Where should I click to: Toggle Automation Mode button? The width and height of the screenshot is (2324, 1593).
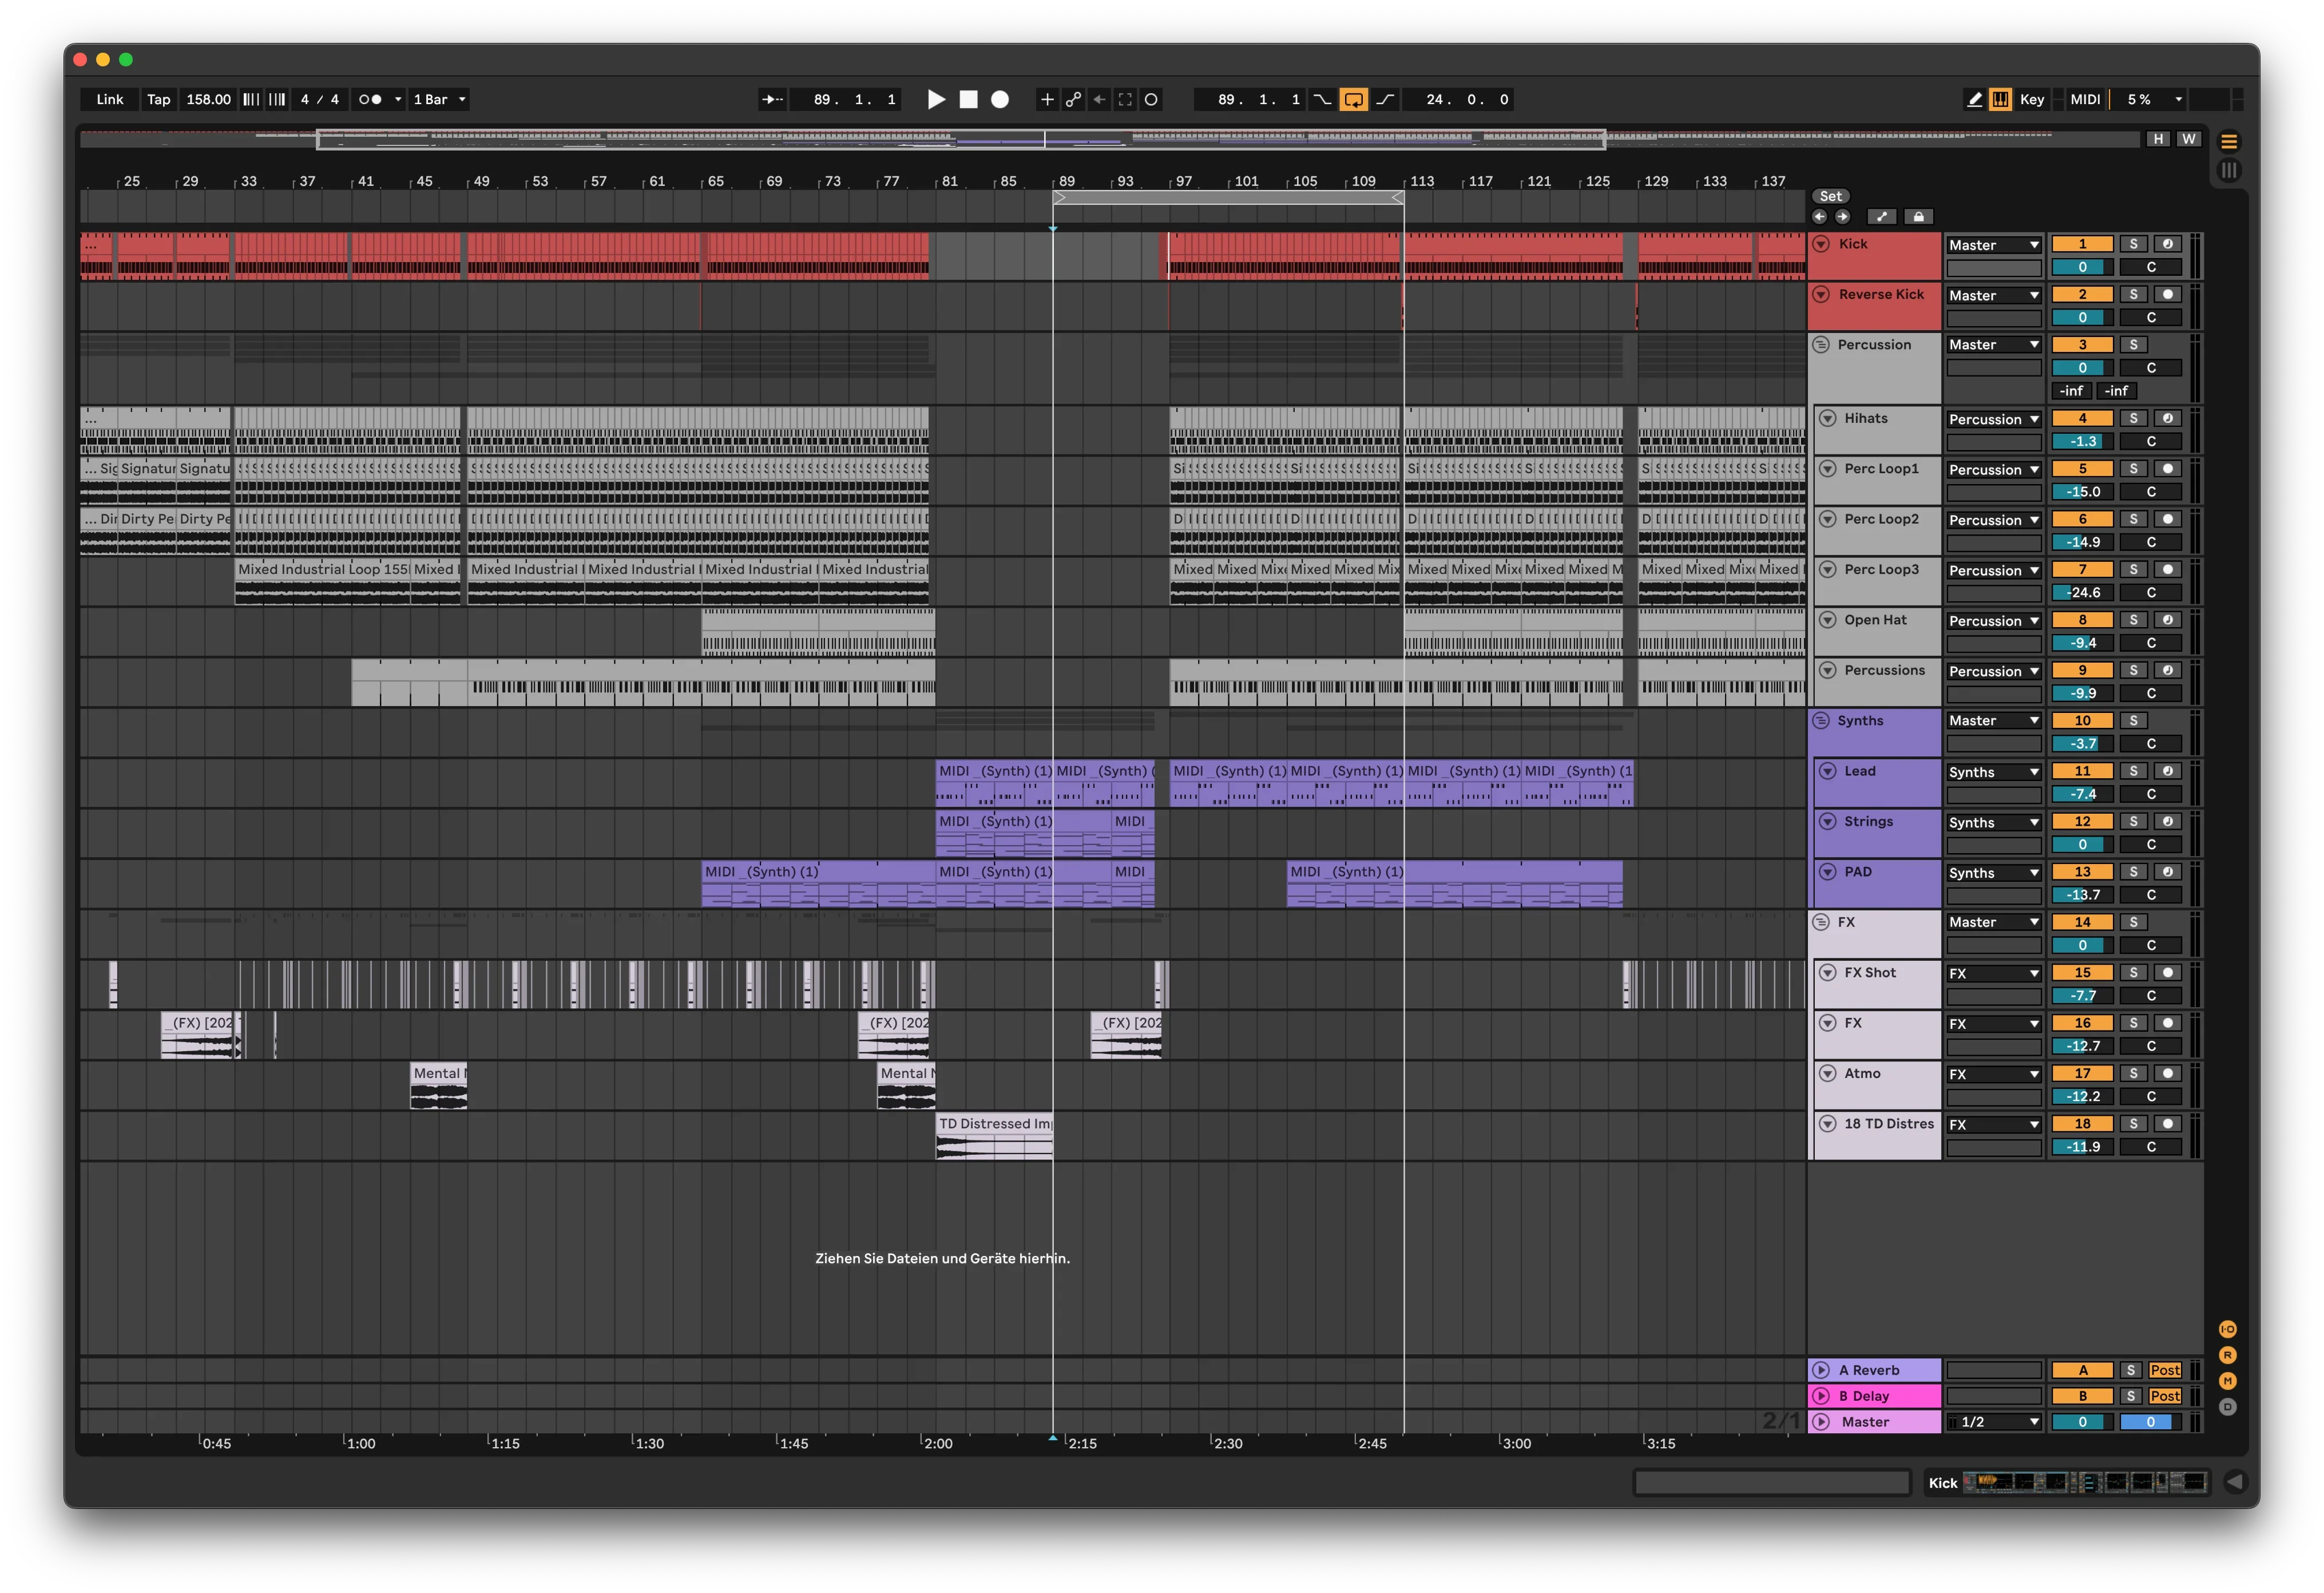1881,217
